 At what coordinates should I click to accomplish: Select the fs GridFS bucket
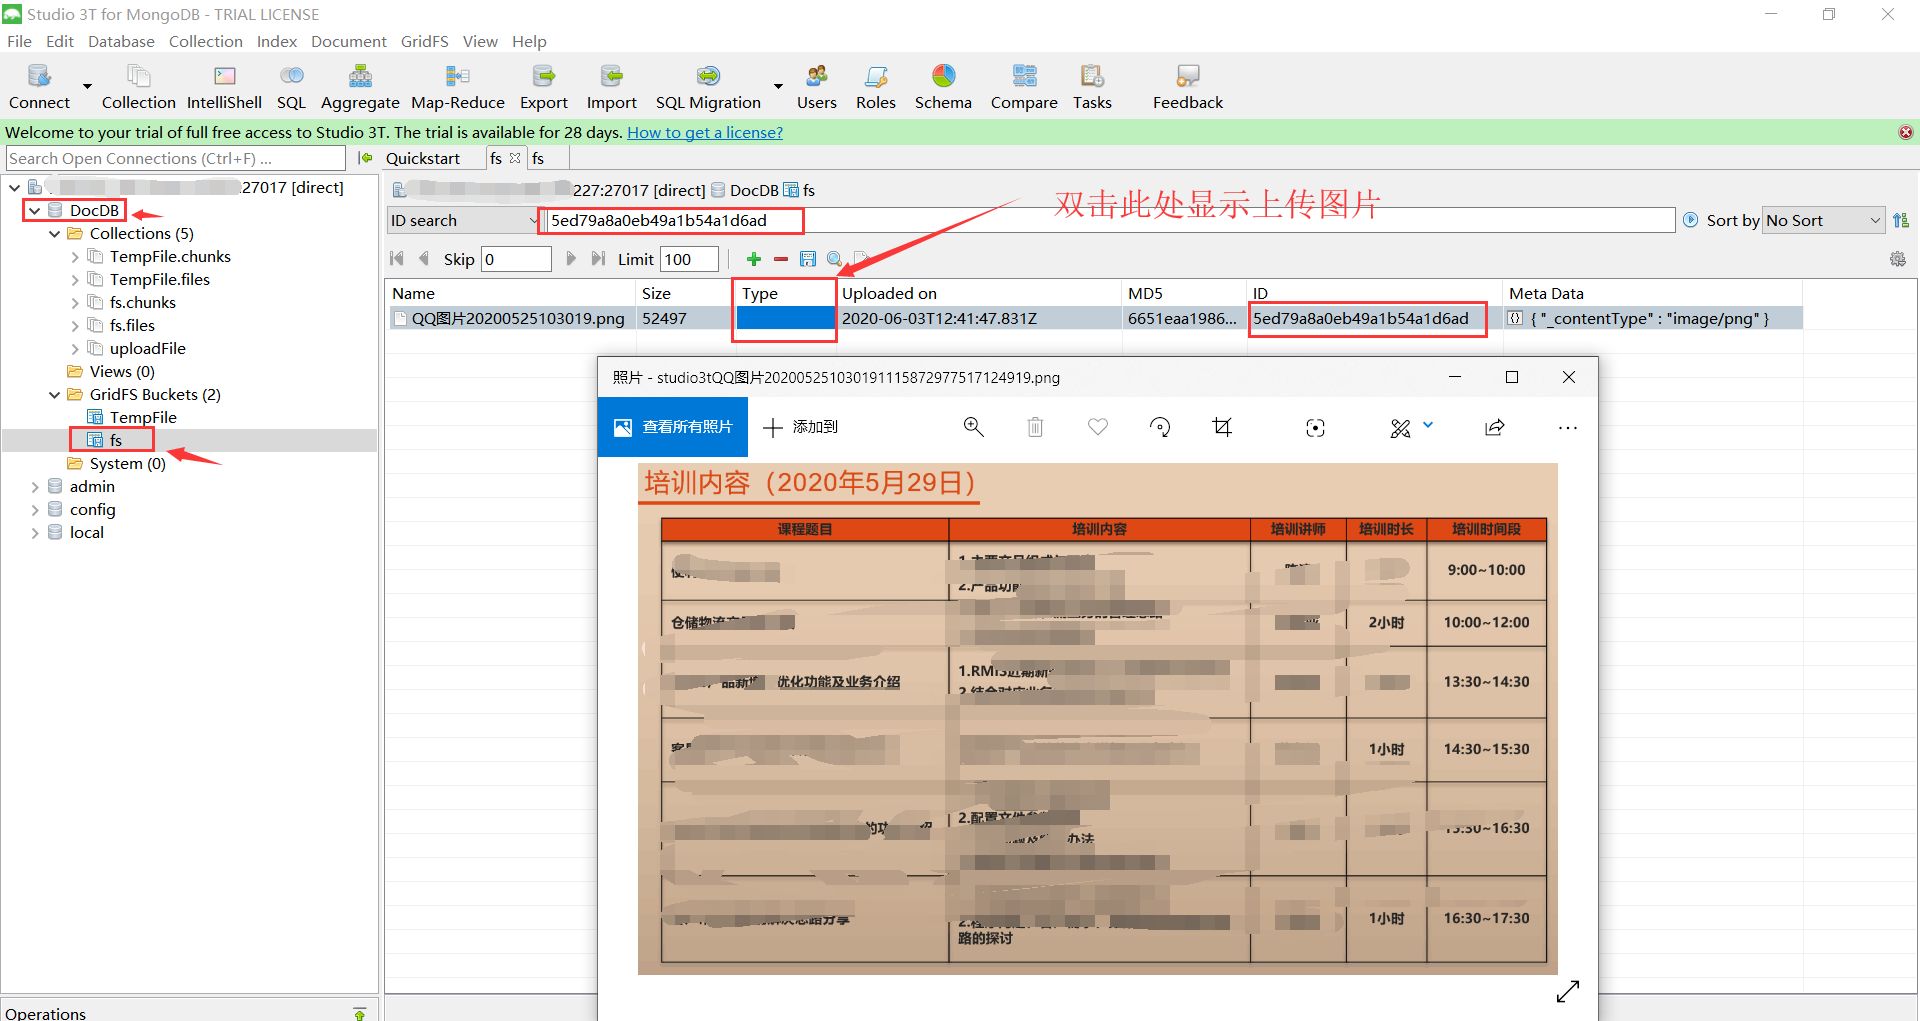116,440
